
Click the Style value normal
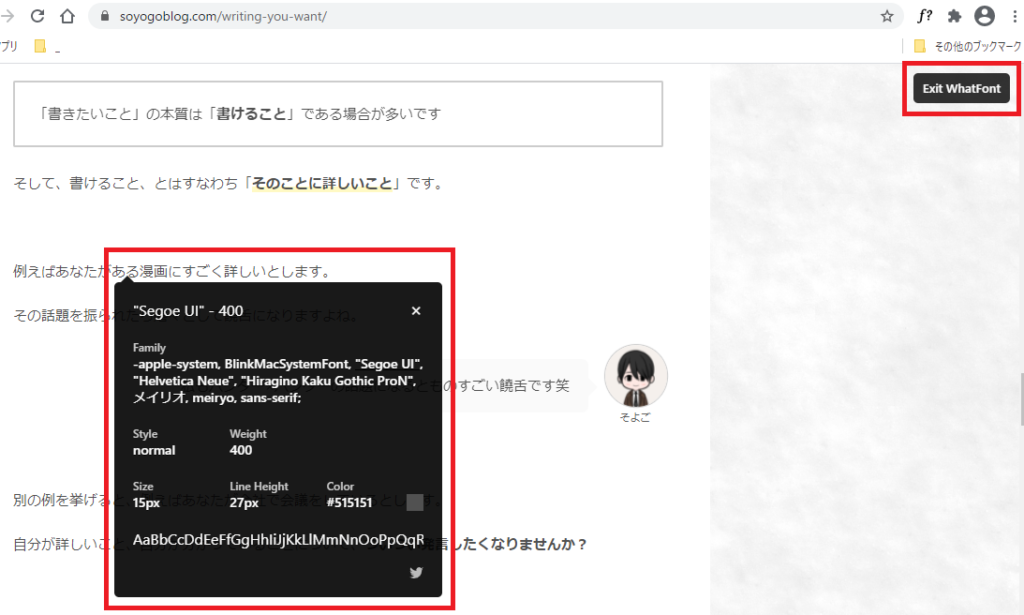tap(154, 450)
